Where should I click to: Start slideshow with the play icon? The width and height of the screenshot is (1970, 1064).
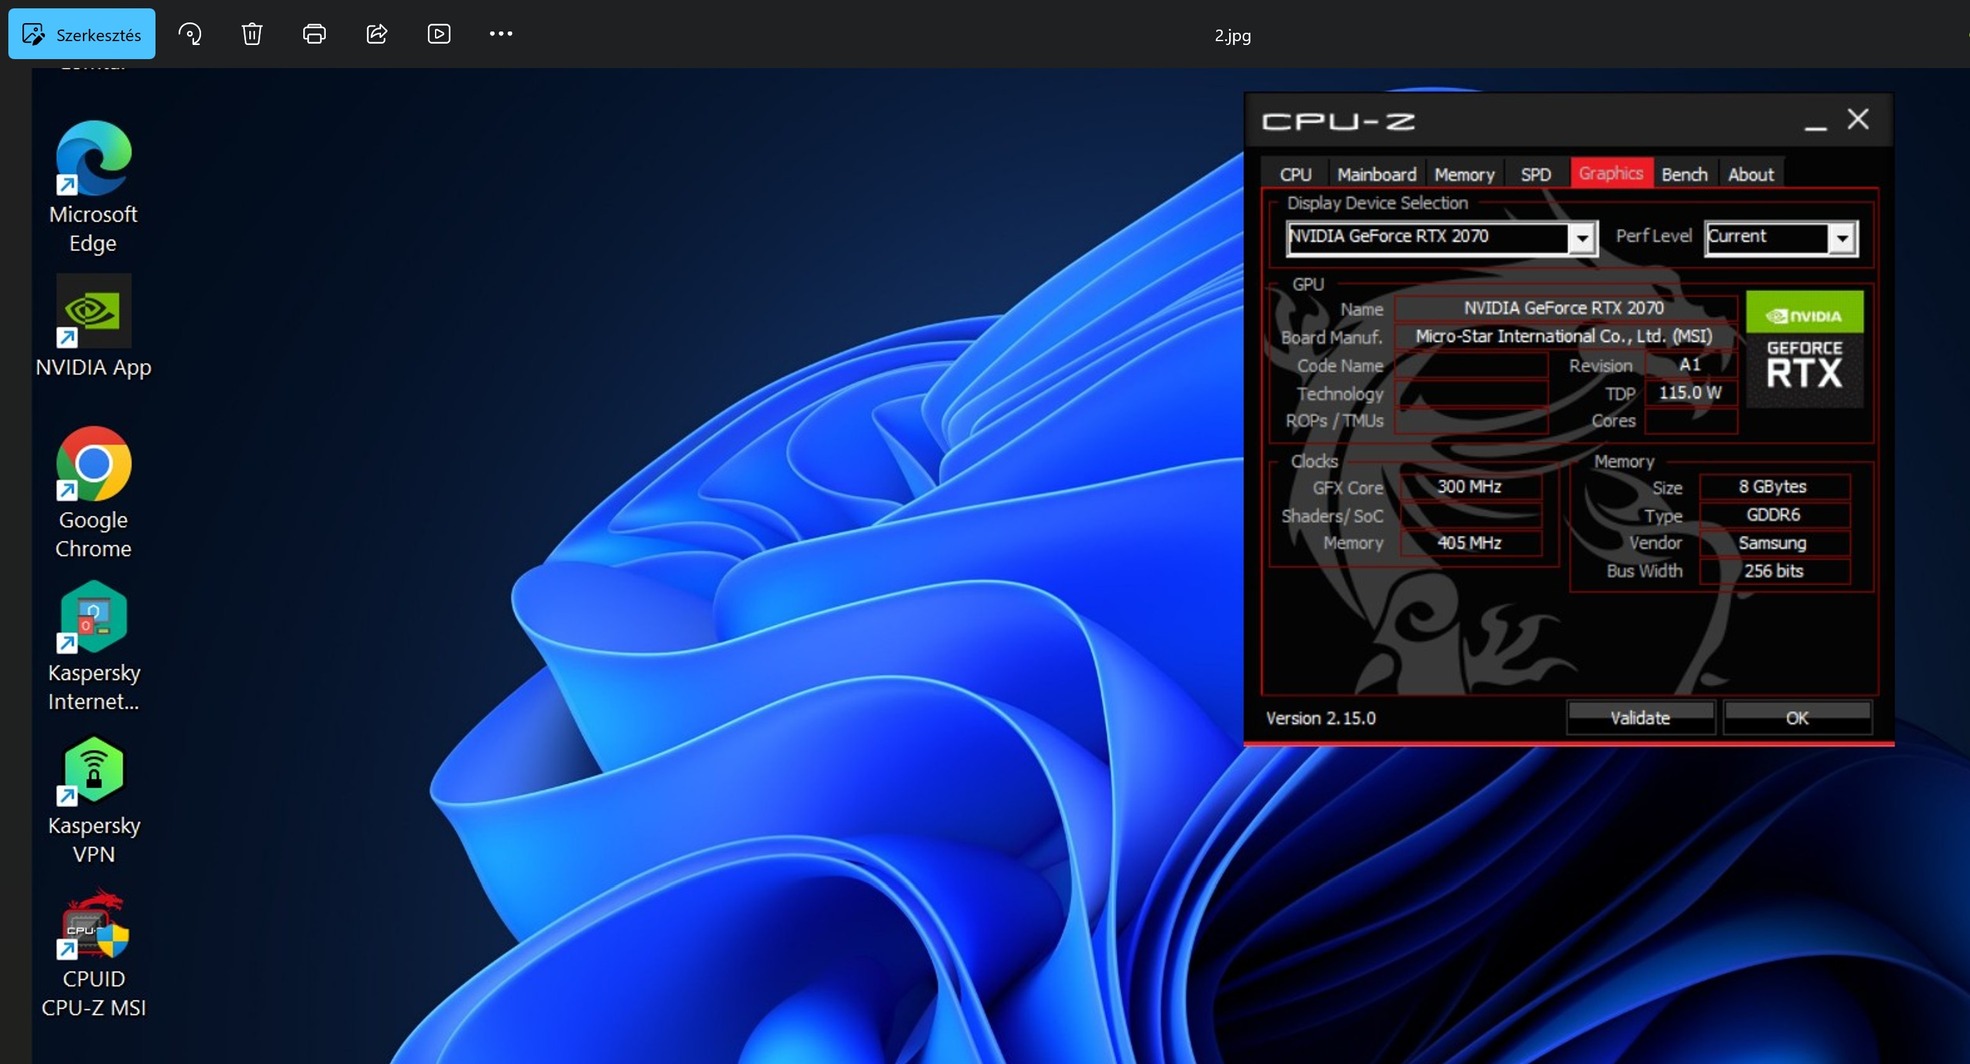point(439,34)
